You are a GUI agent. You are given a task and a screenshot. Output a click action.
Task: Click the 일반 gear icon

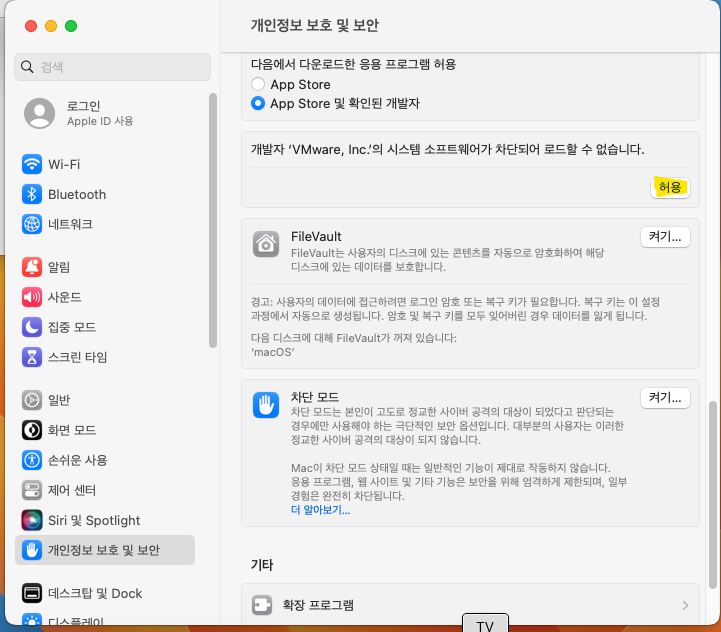(32, 400)
